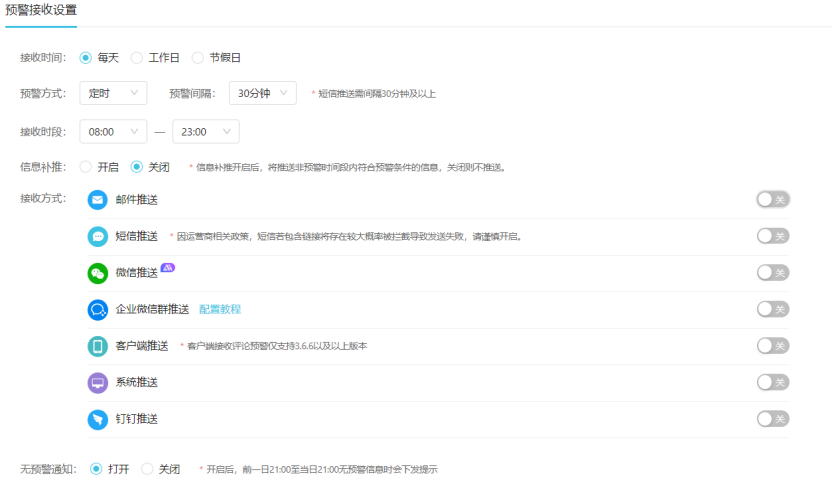Switch on the 钉钉推送 toggle
The height and width of the screenshot is (484, 832).
(x=772, y=419)
